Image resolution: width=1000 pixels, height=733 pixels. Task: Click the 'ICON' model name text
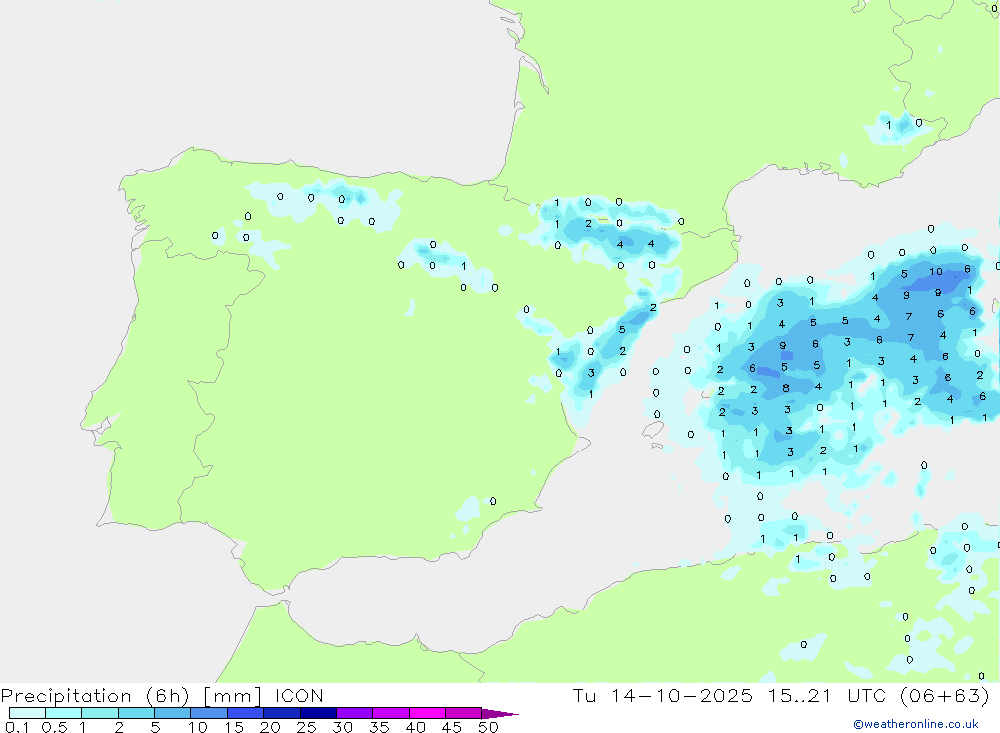[x=299, y=695]
